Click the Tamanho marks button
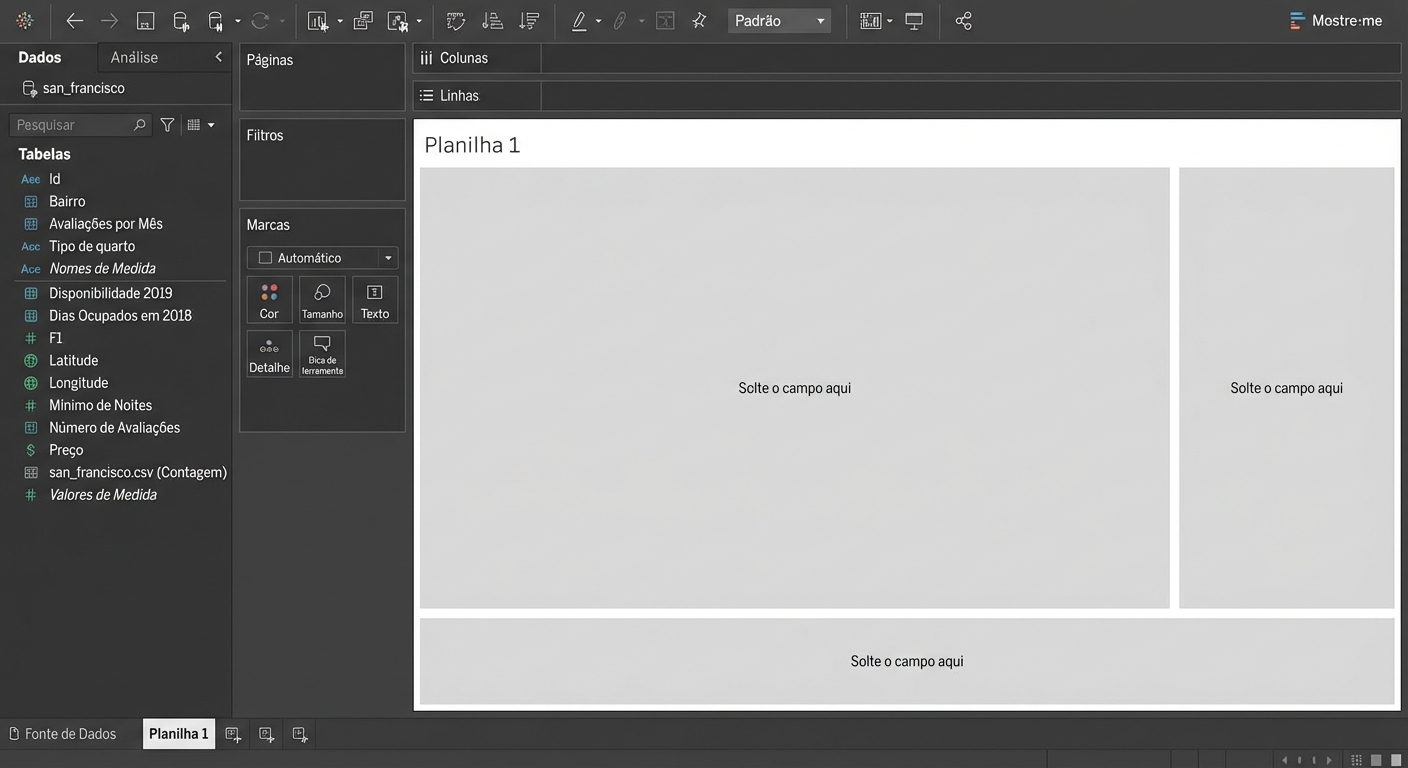 pos(322,300)
